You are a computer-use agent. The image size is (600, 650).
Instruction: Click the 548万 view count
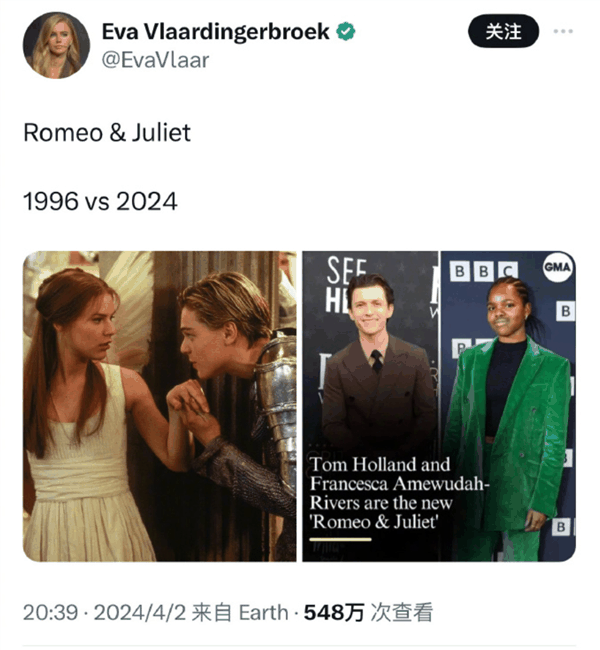(x=334, y=613)
